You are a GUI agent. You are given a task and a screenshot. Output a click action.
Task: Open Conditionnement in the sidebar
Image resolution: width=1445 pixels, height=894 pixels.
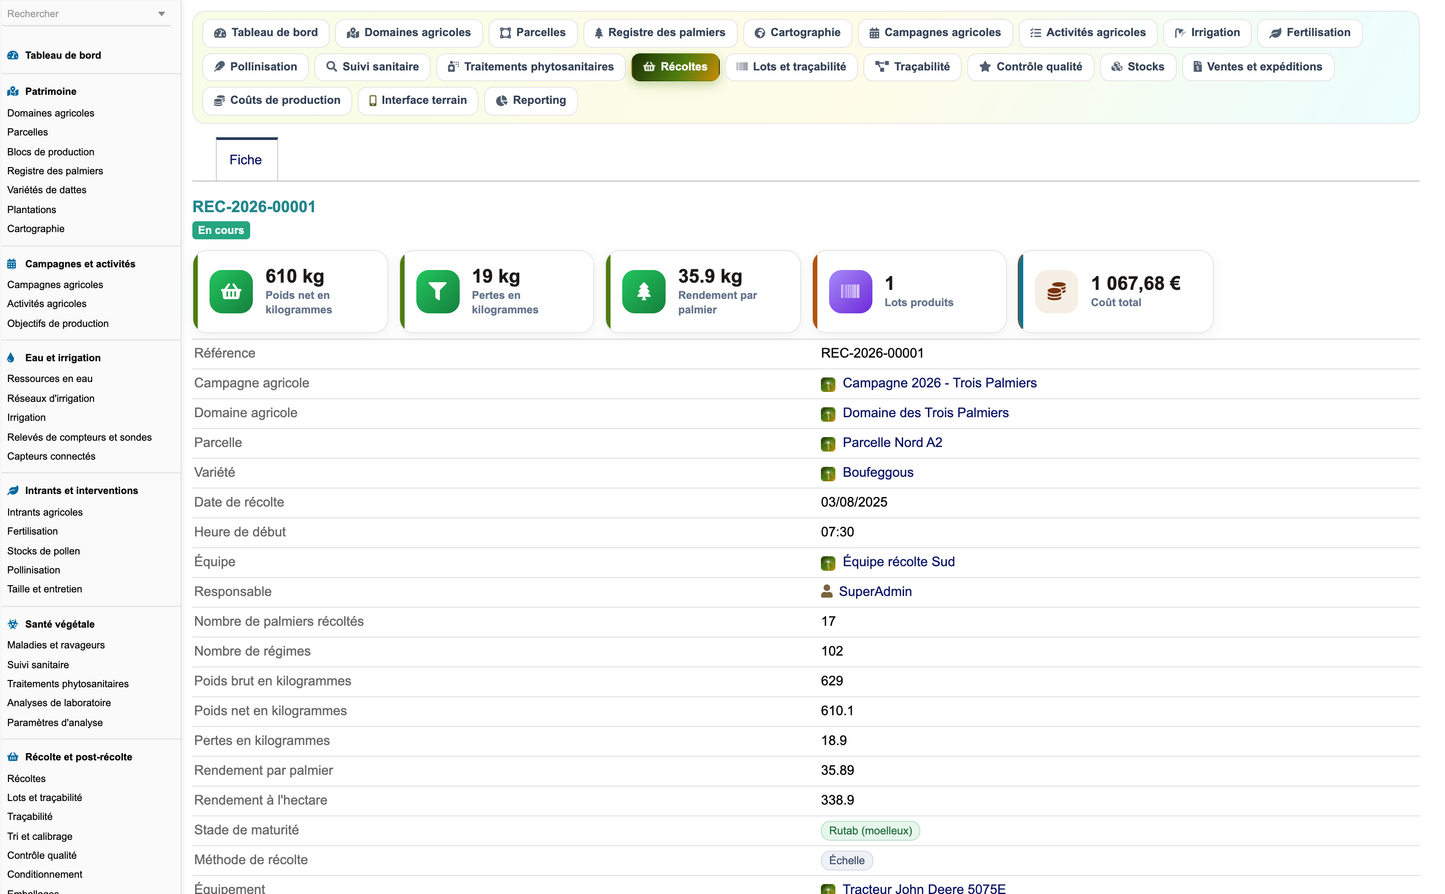[x=45, y=875]
